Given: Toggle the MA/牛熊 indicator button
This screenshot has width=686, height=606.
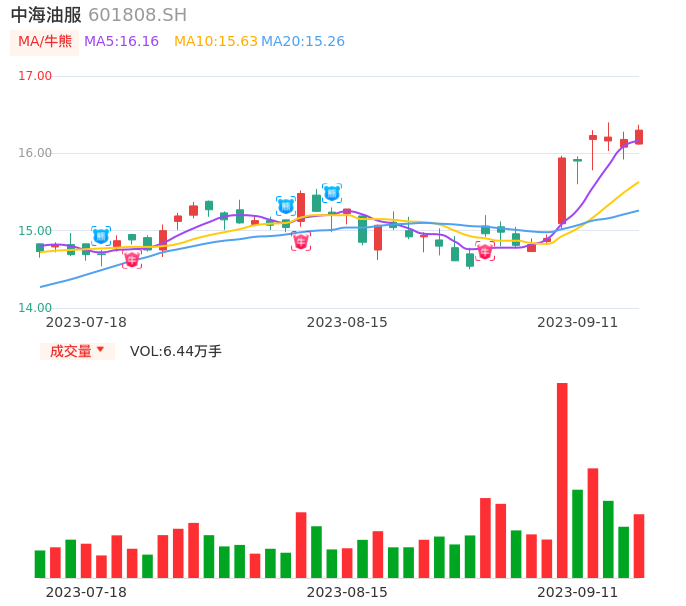Looking at the screenshot, I should click(45, 42).
